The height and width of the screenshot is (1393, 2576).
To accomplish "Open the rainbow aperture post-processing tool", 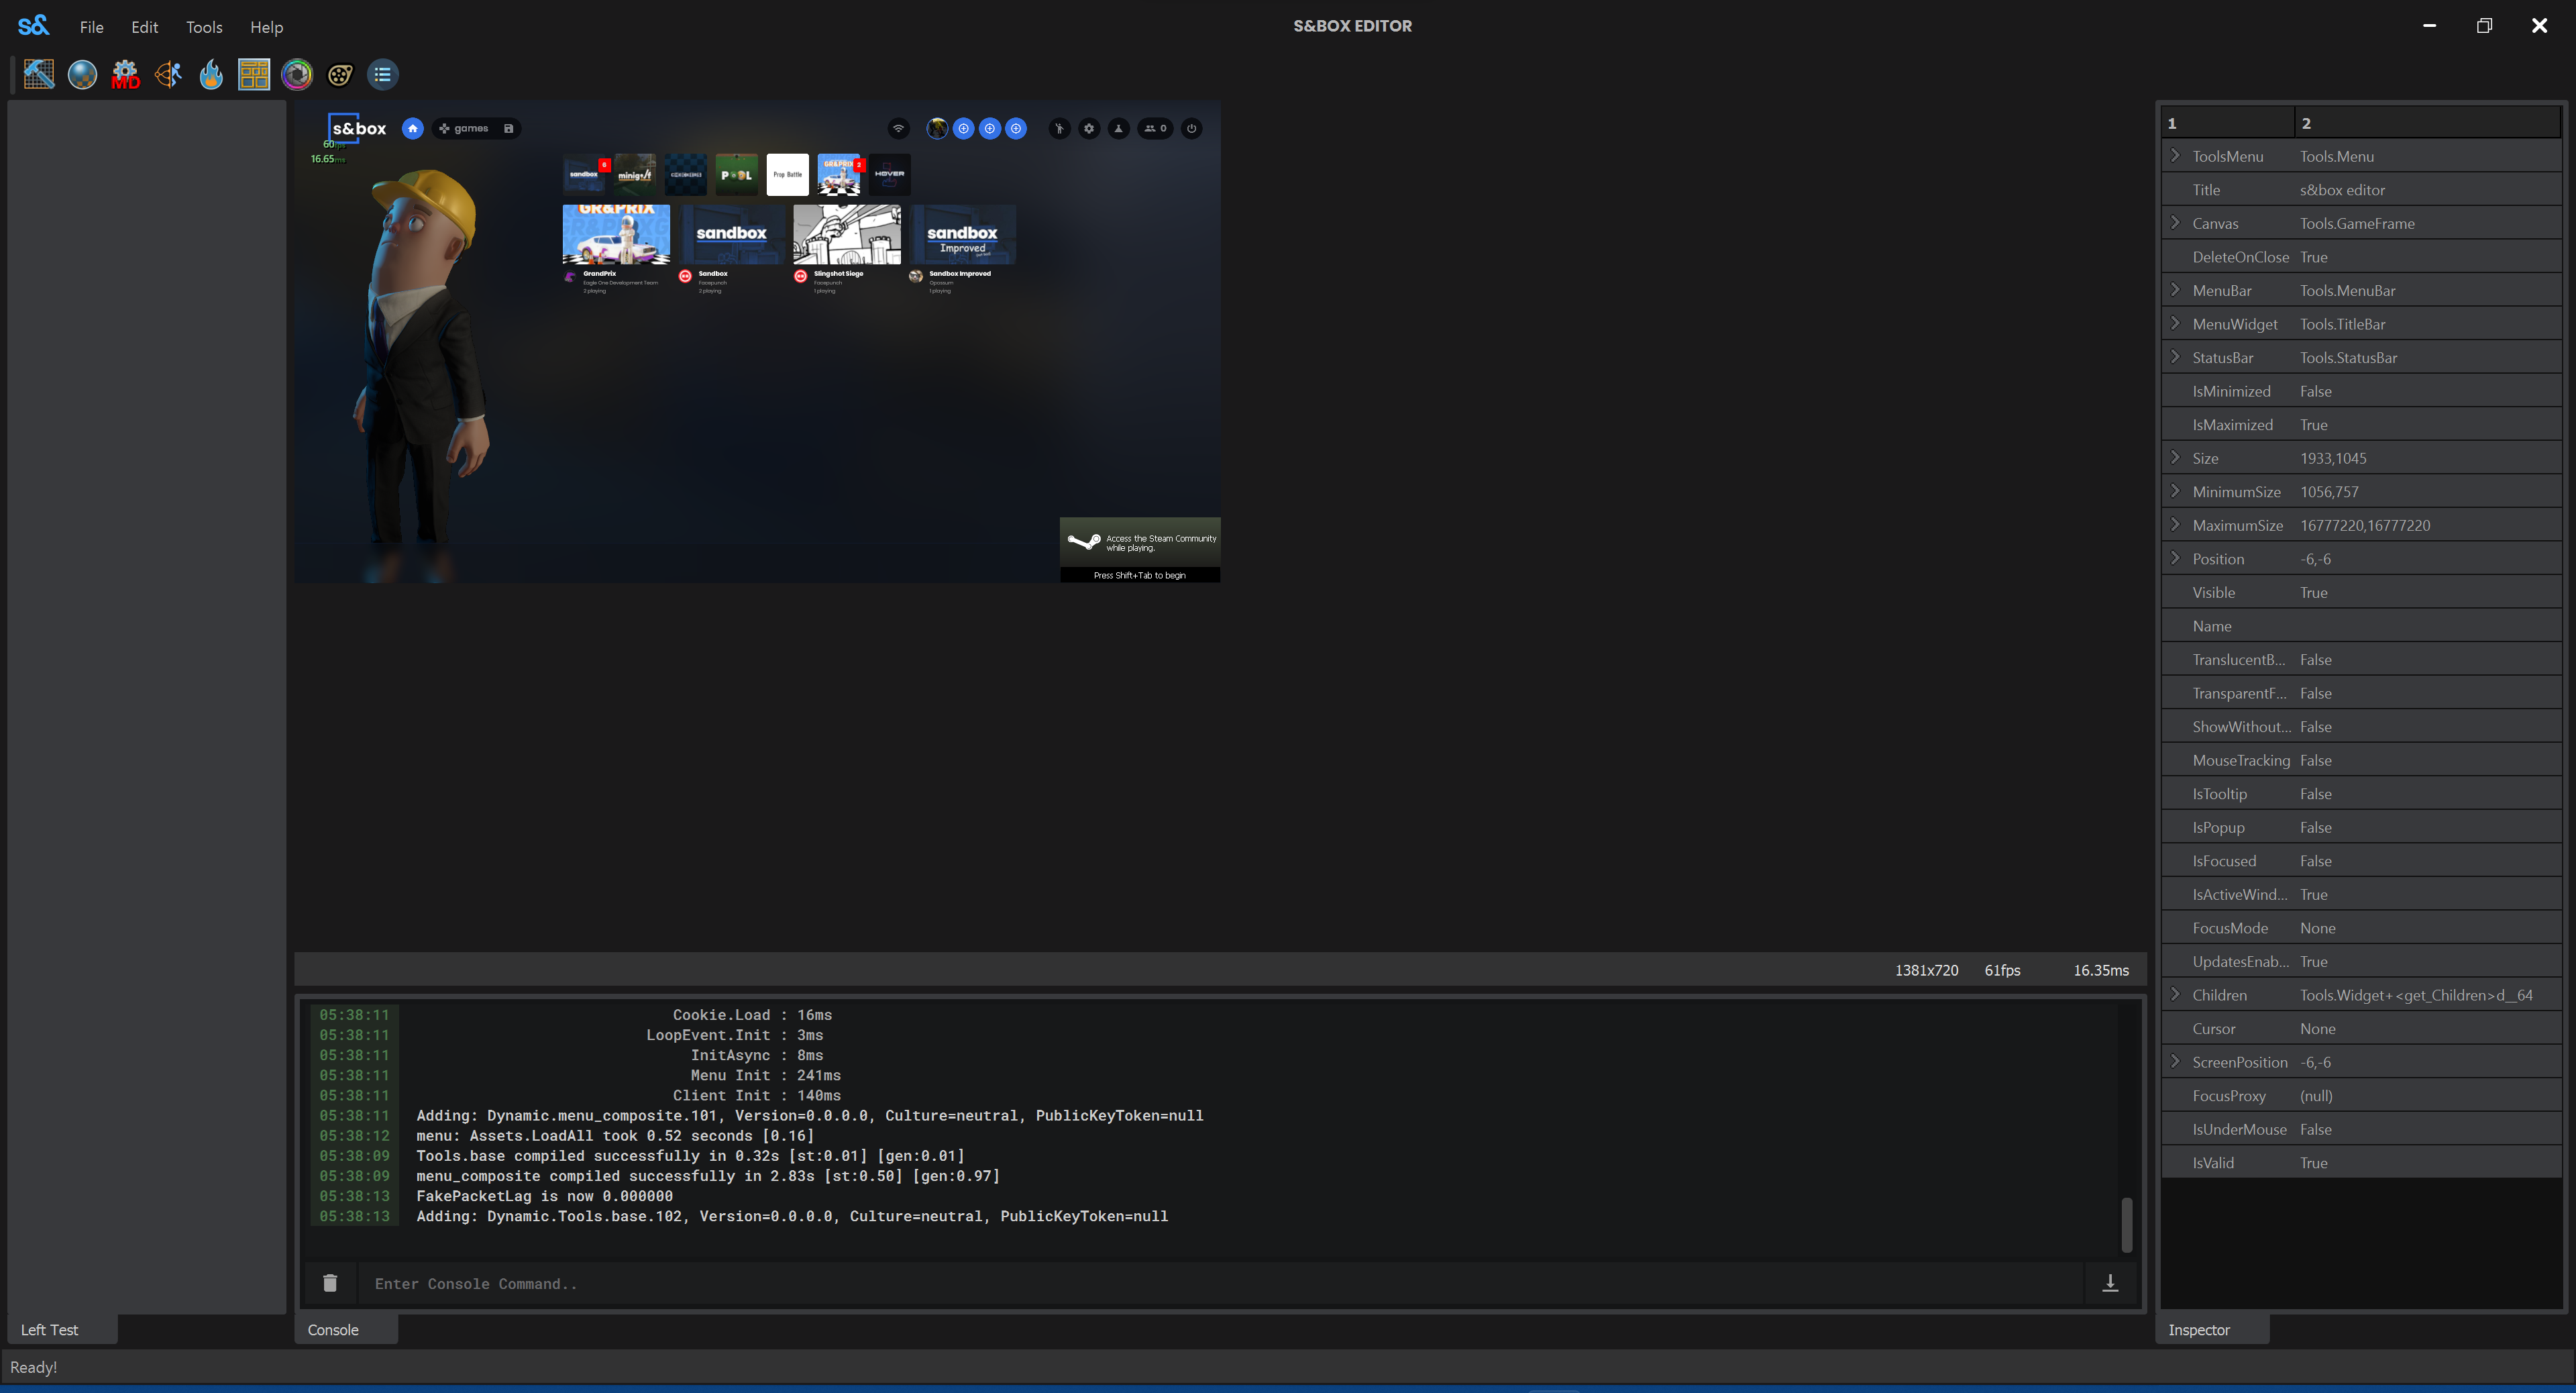I will click(297, 74).
